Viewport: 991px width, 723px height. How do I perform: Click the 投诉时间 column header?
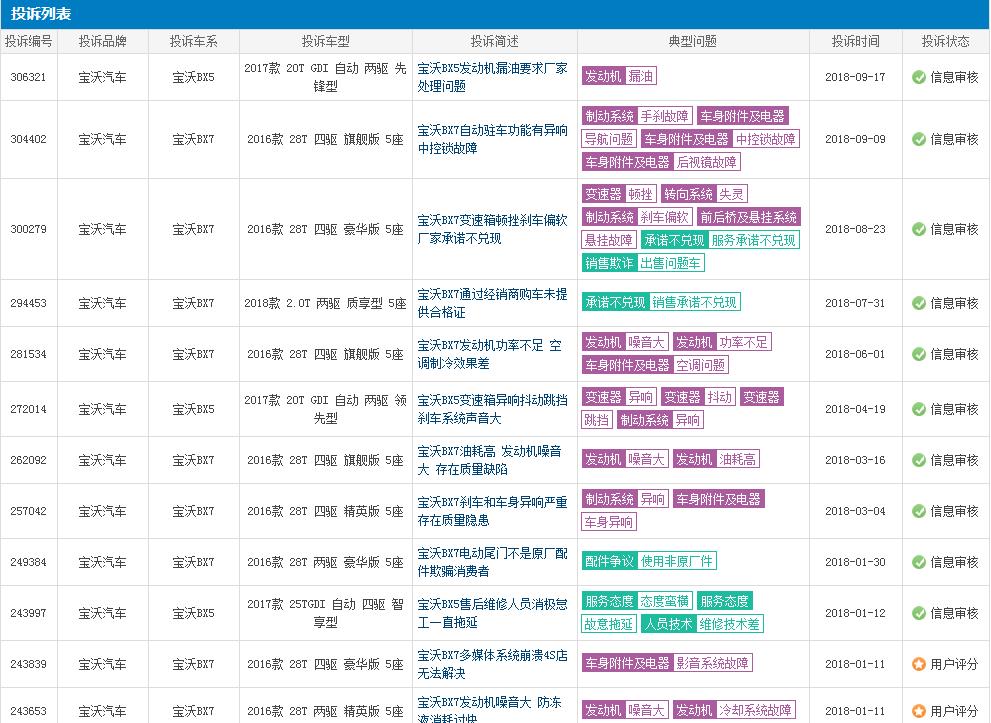(856, 41)
